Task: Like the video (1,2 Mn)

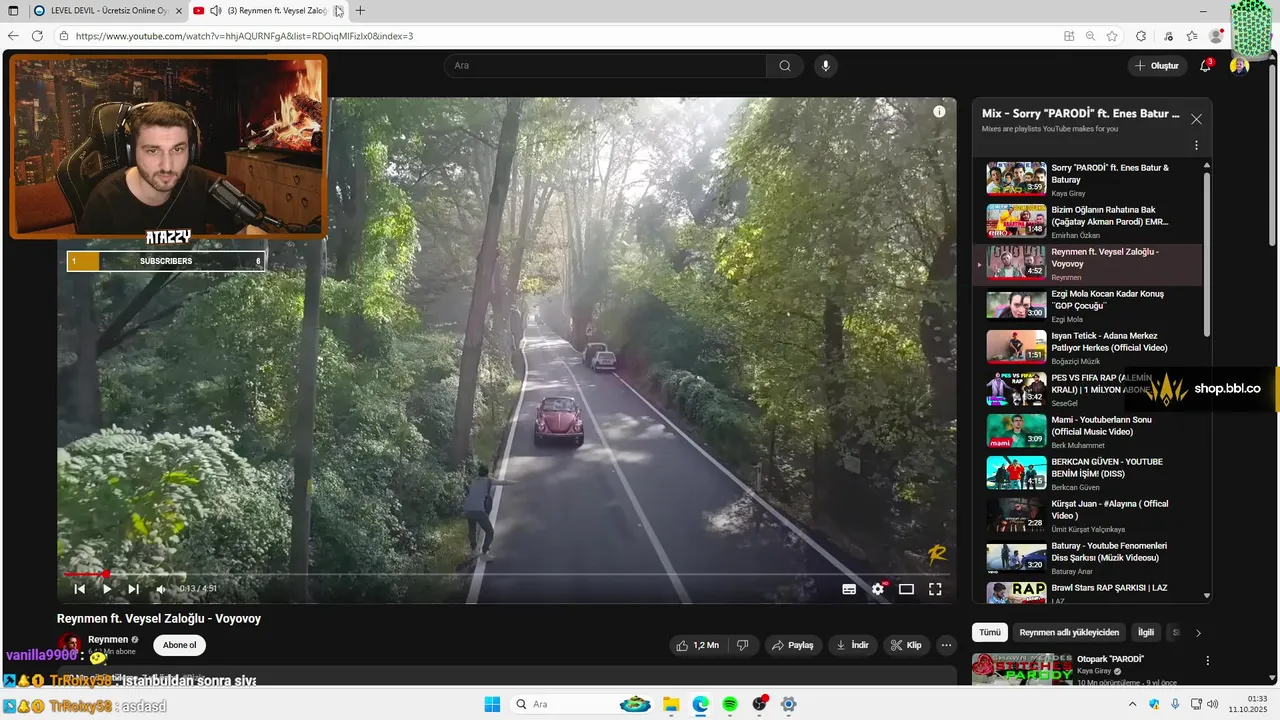Action: click(698, 645)
